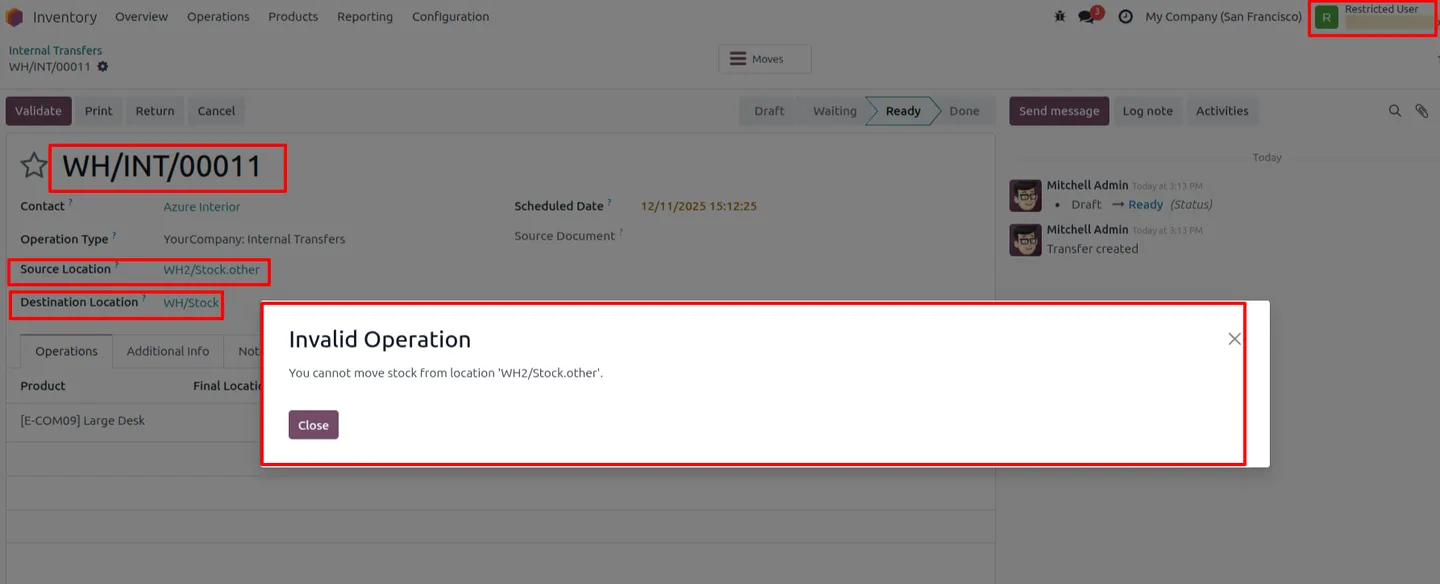Select the Waiting status stage

click(x=834, y=111)
